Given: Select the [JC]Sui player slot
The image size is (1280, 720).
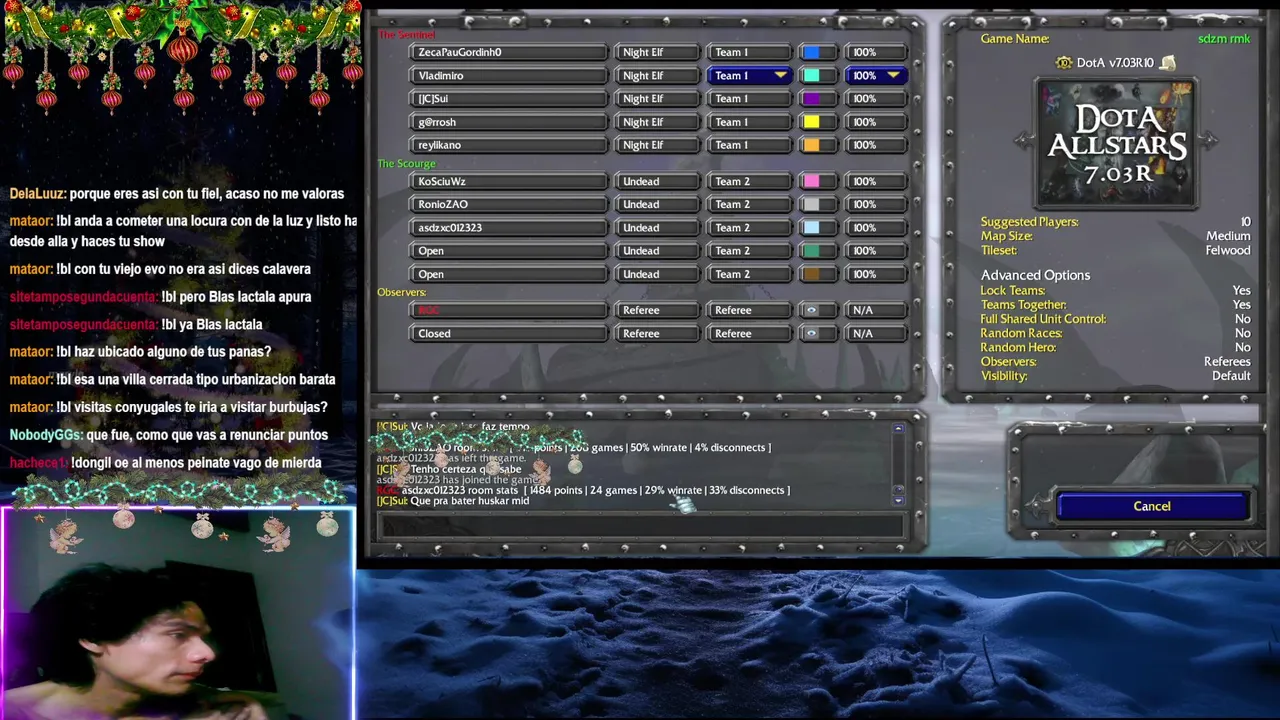Looking at the screenshot, I should pyautogui.click(x=509, y=98).
